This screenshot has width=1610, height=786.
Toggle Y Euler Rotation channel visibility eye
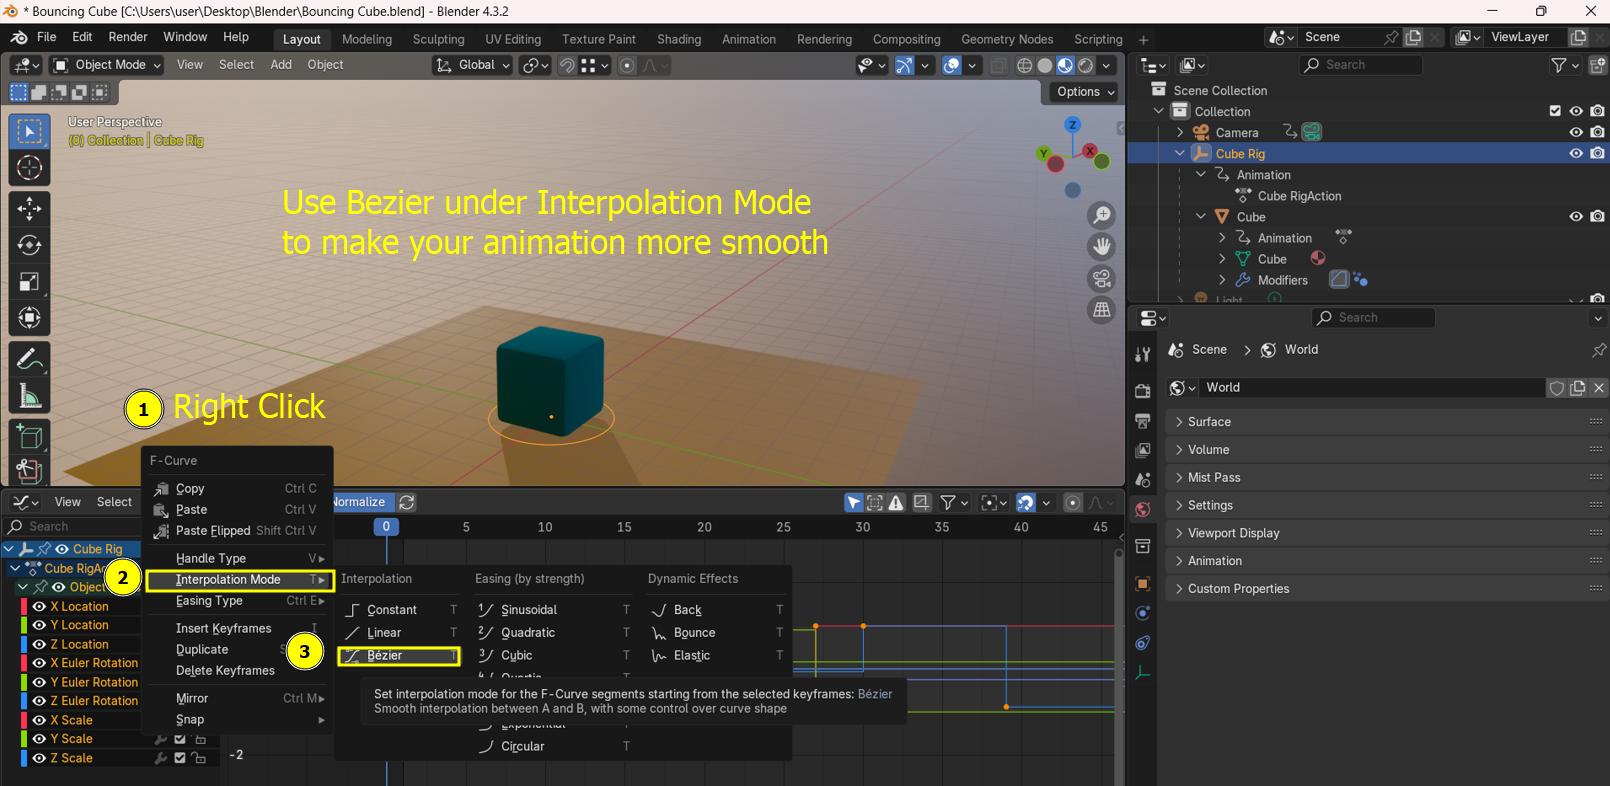[39, 682]
